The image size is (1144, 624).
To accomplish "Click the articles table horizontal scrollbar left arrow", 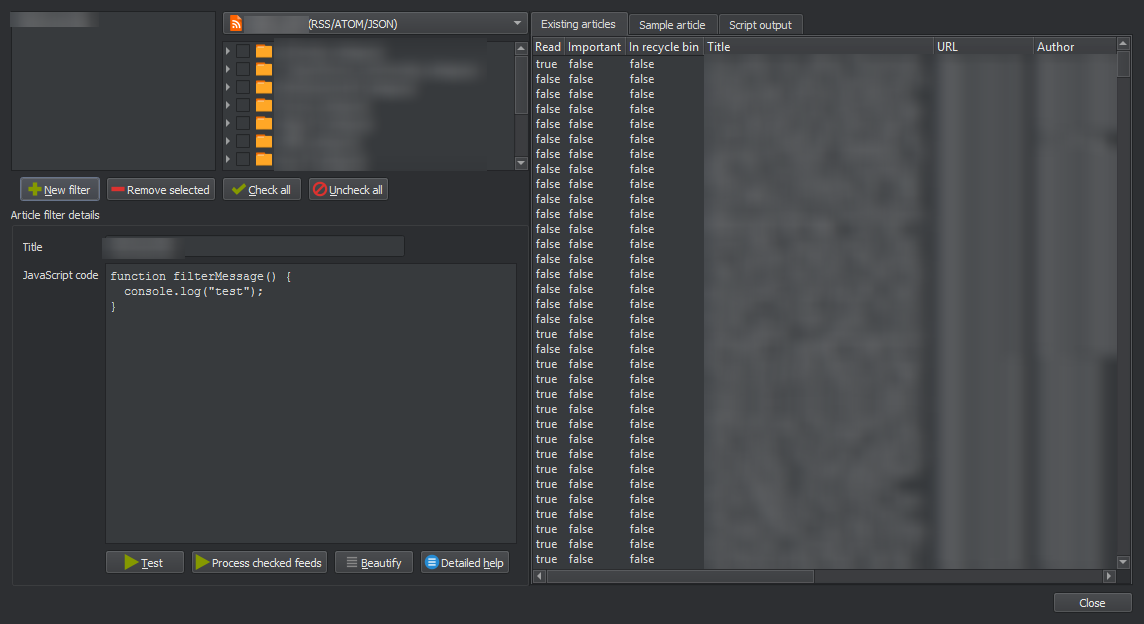I will (540, 576).
